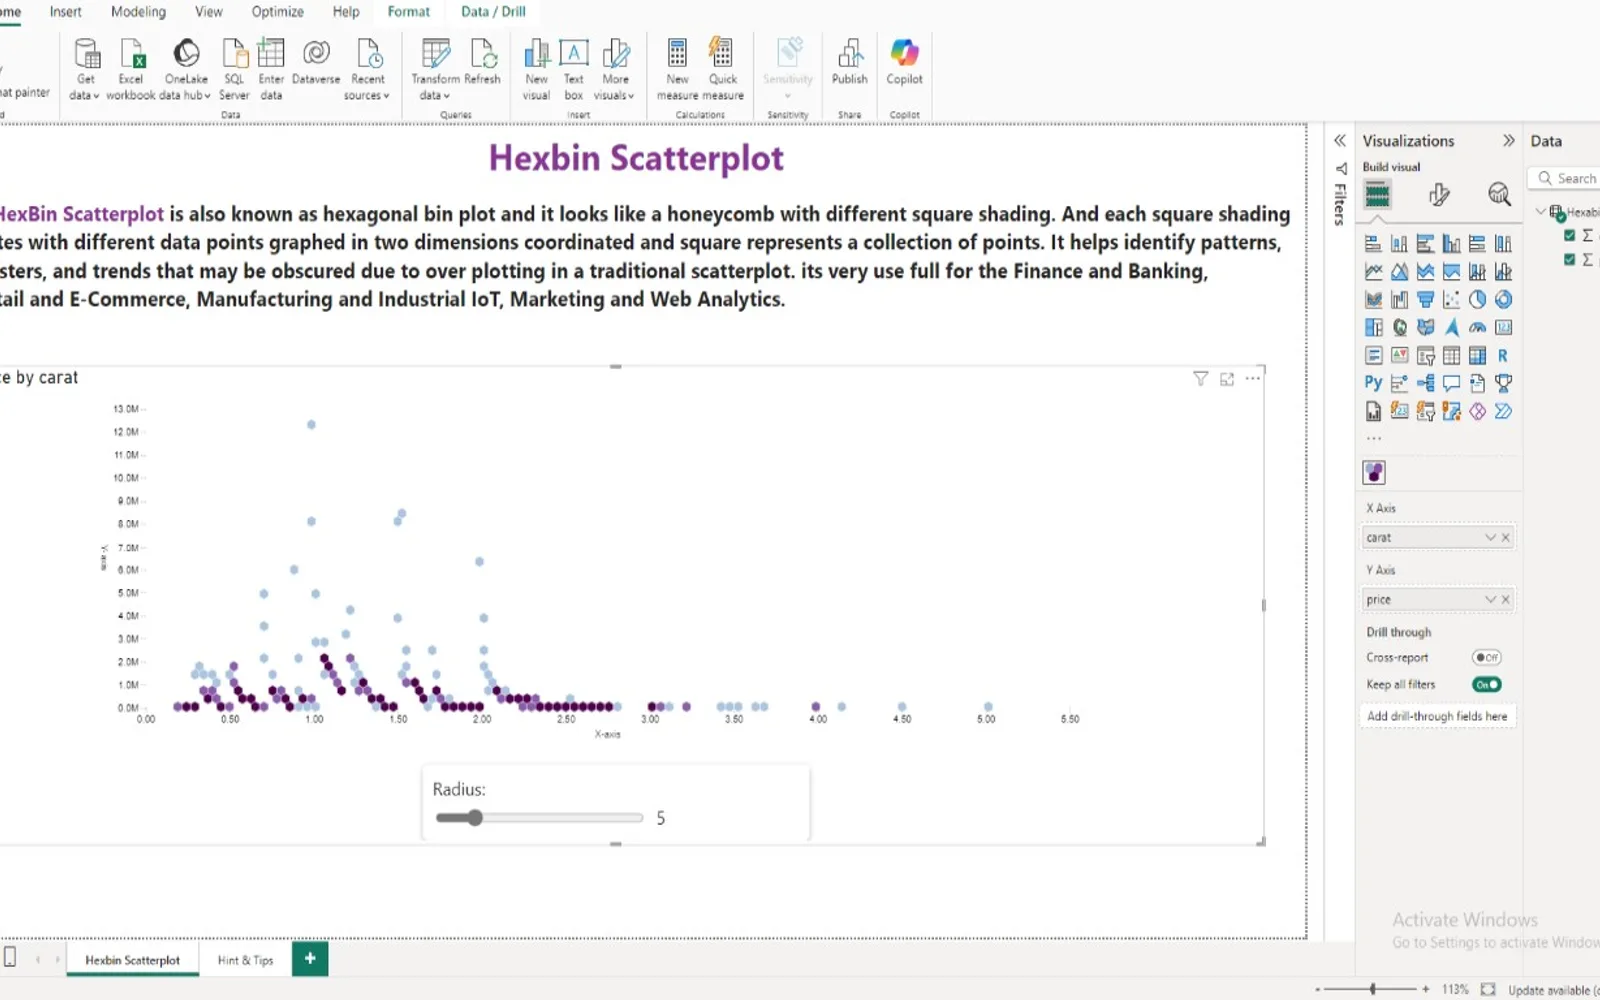Insert a New visual
Viewport: 1600px width, 1000px height.
(536, 68)
